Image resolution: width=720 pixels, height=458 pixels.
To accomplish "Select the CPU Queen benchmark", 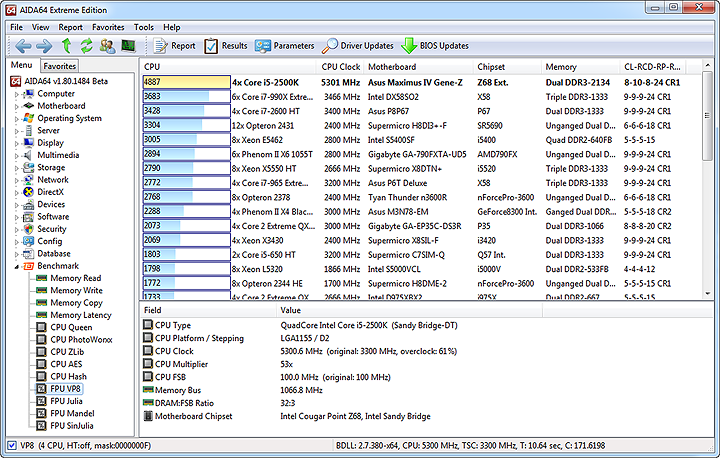I will (x=71, y=327).
